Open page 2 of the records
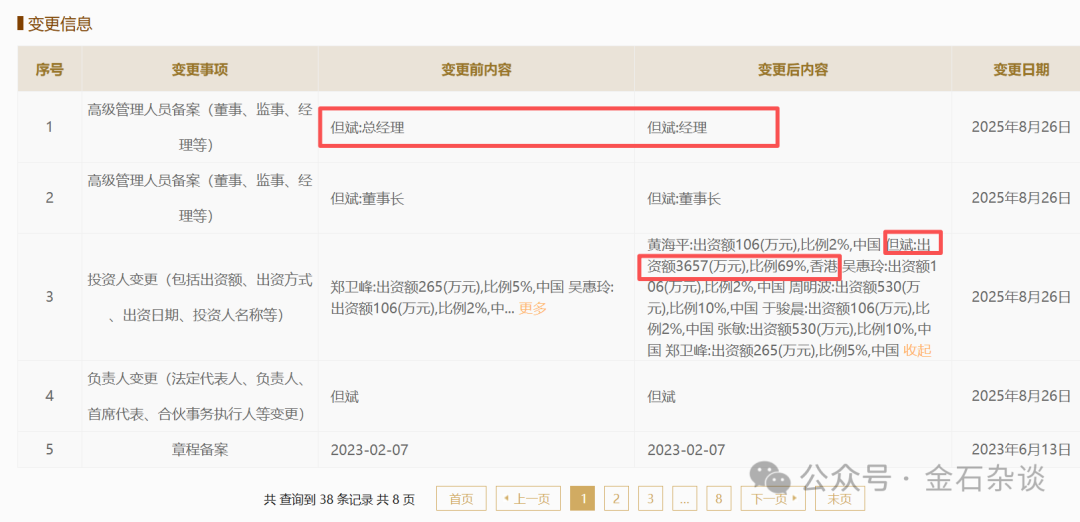This screenshot has height=522, width=1080. click(616, 499)
